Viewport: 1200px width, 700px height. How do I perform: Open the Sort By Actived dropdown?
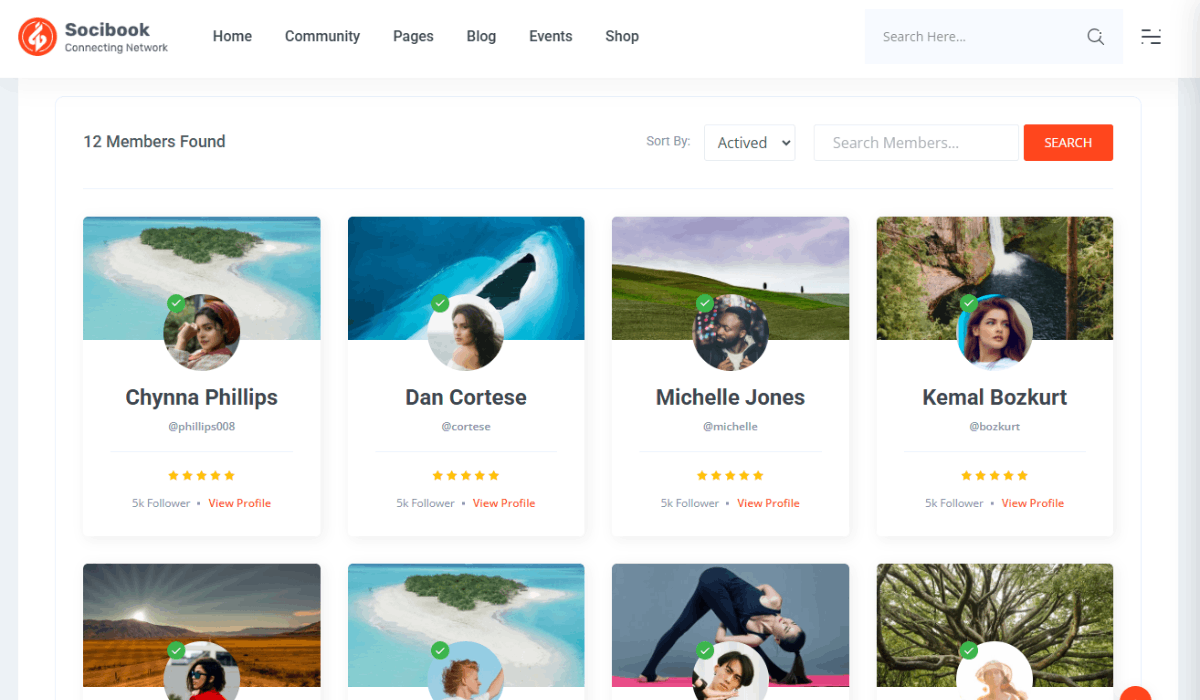750,143
